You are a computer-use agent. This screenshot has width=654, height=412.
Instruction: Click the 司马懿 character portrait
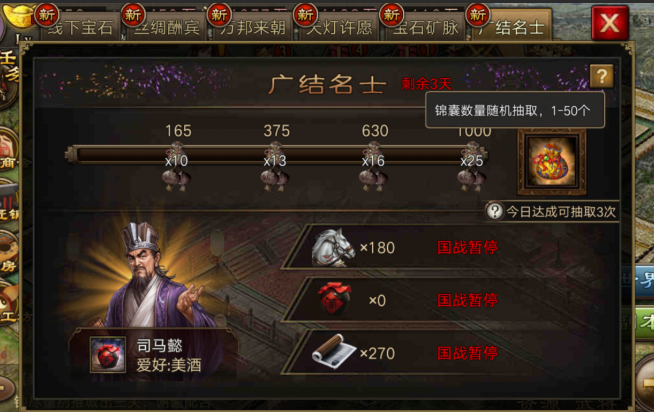[x=152, y=275]
